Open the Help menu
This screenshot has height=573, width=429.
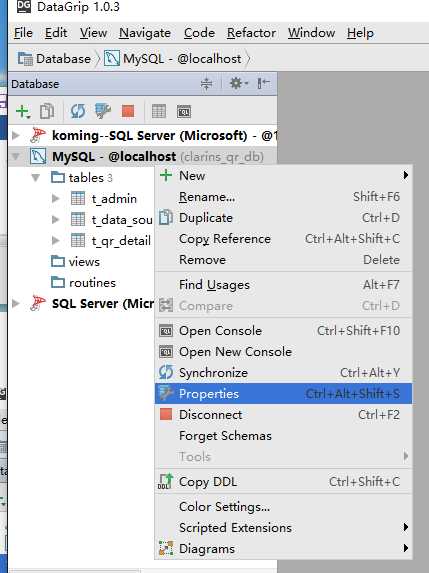click(360, 33)
